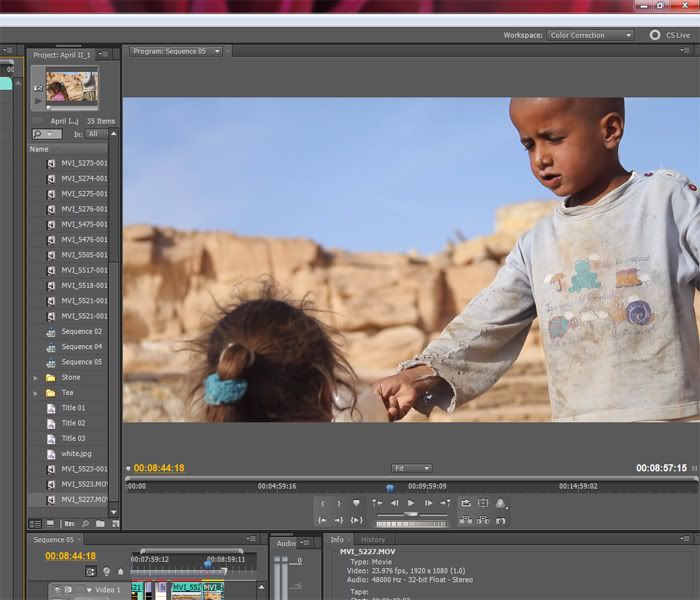Toggle Video 1 track visibility eye
Viewport: 700px width, 600px height.
(x=58, y=590)
